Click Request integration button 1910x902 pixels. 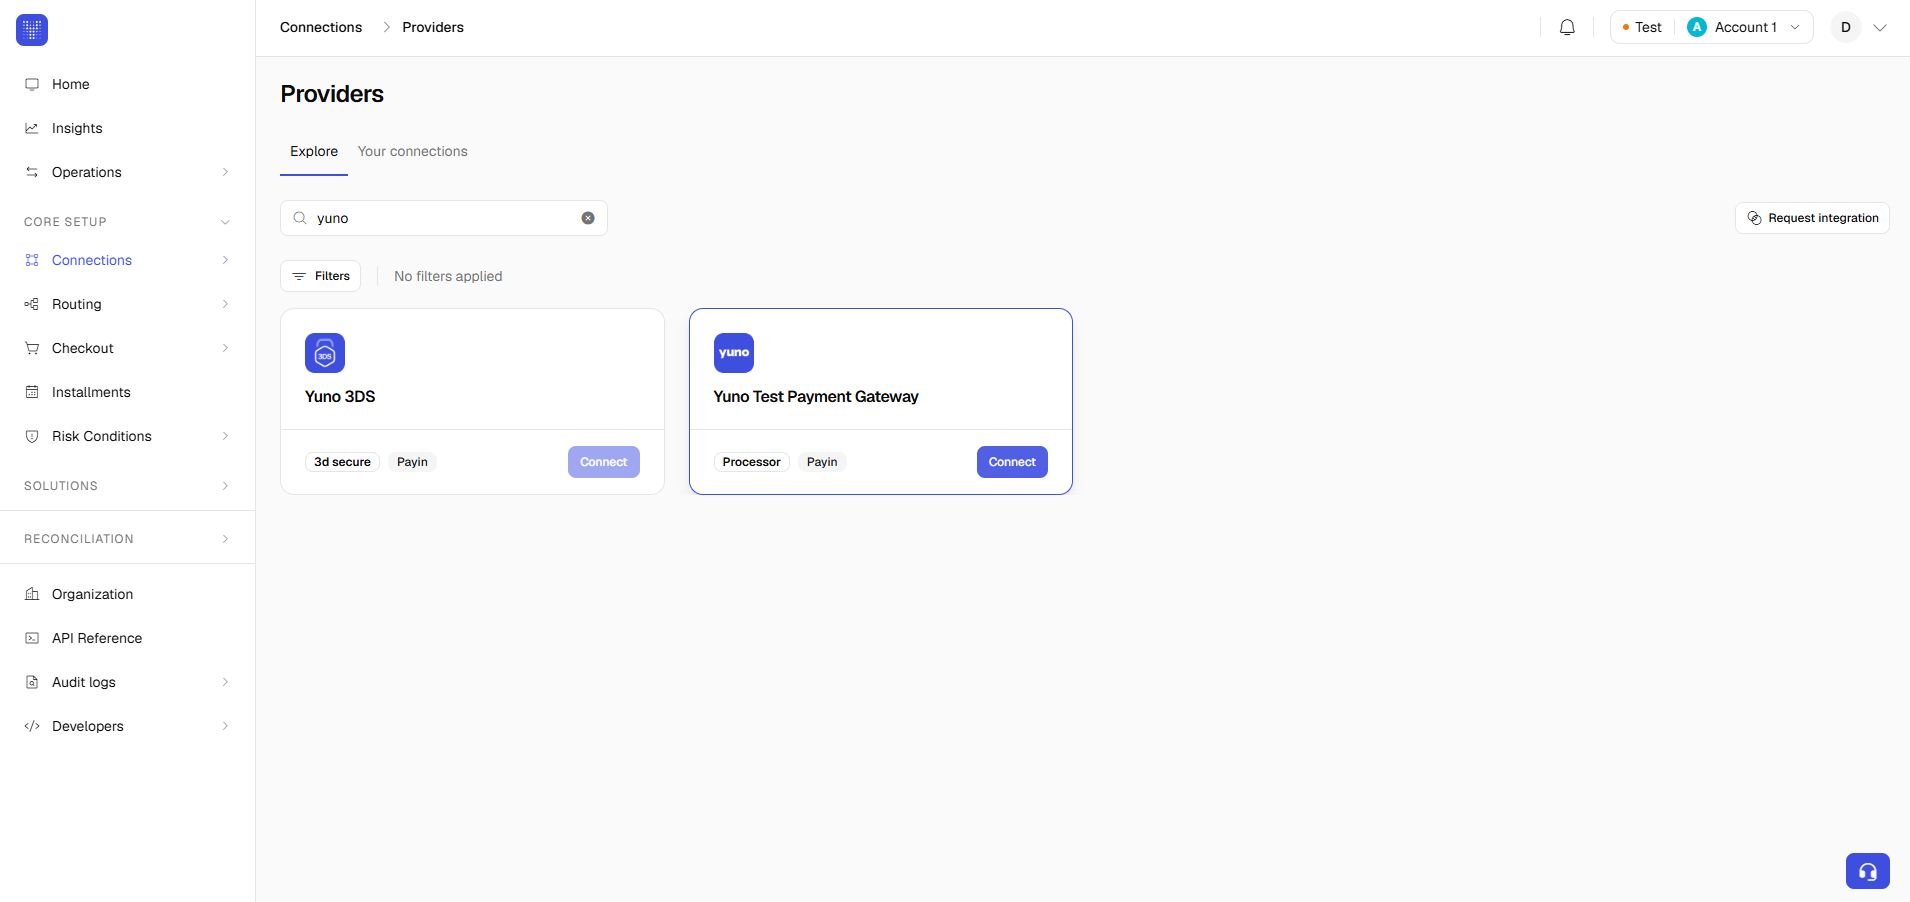click(1812, 218)
